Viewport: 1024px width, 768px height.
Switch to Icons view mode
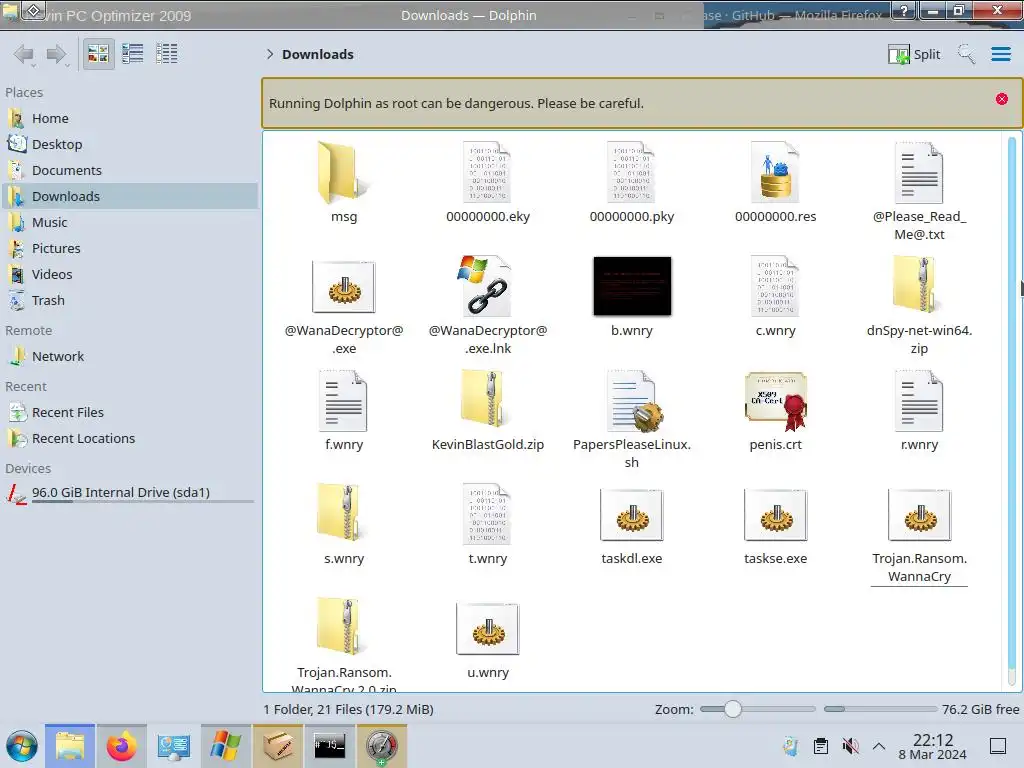click(98, 54)
